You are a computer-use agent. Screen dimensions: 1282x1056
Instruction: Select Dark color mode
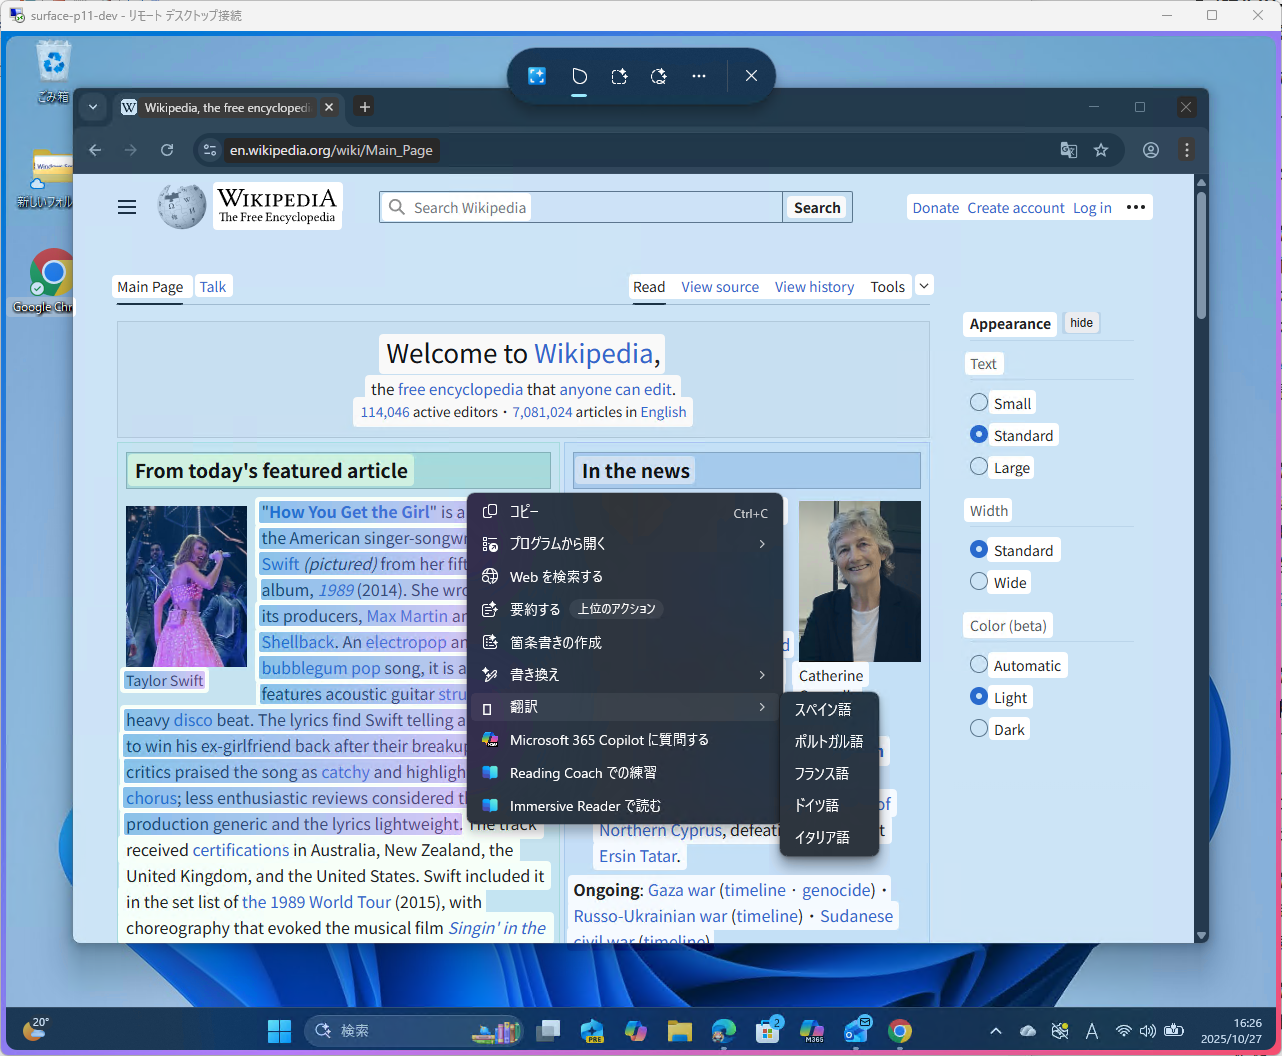979,728
